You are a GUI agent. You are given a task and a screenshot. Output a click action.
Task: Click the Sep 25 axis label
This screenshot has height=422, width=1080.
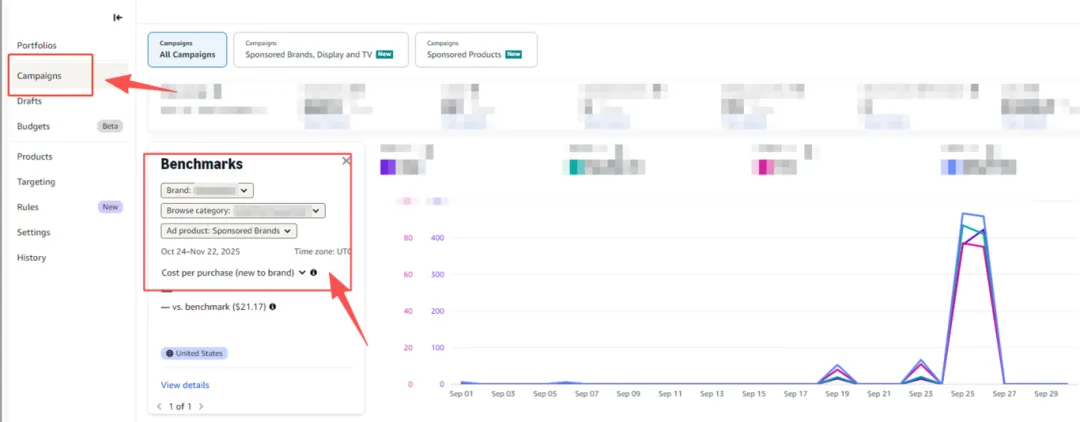point(962,394)
